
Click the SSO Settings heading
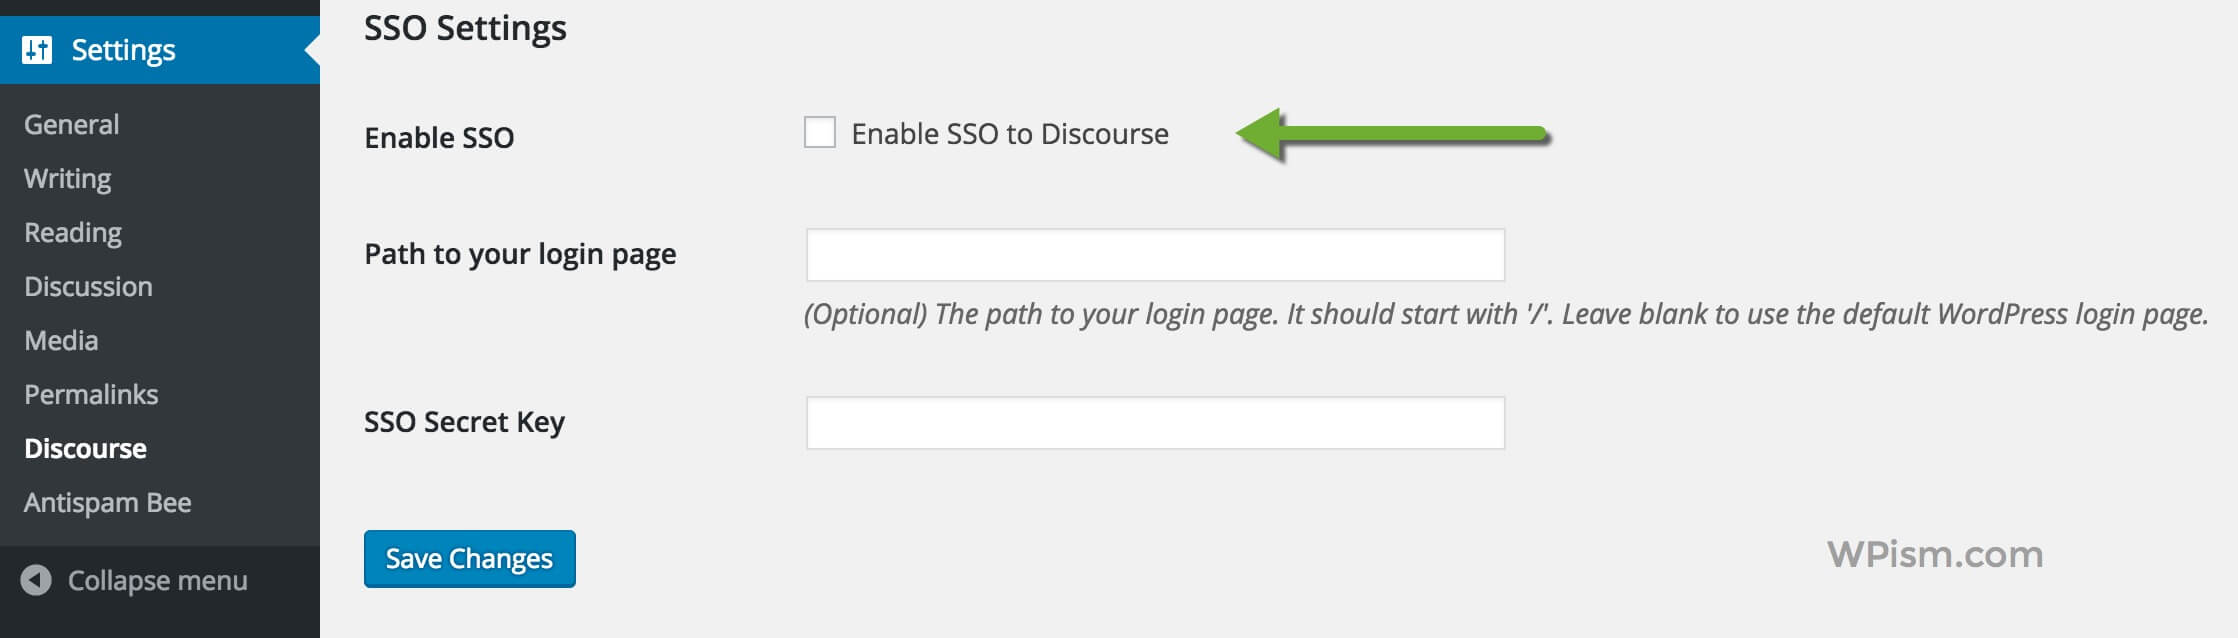coord(465,28)
